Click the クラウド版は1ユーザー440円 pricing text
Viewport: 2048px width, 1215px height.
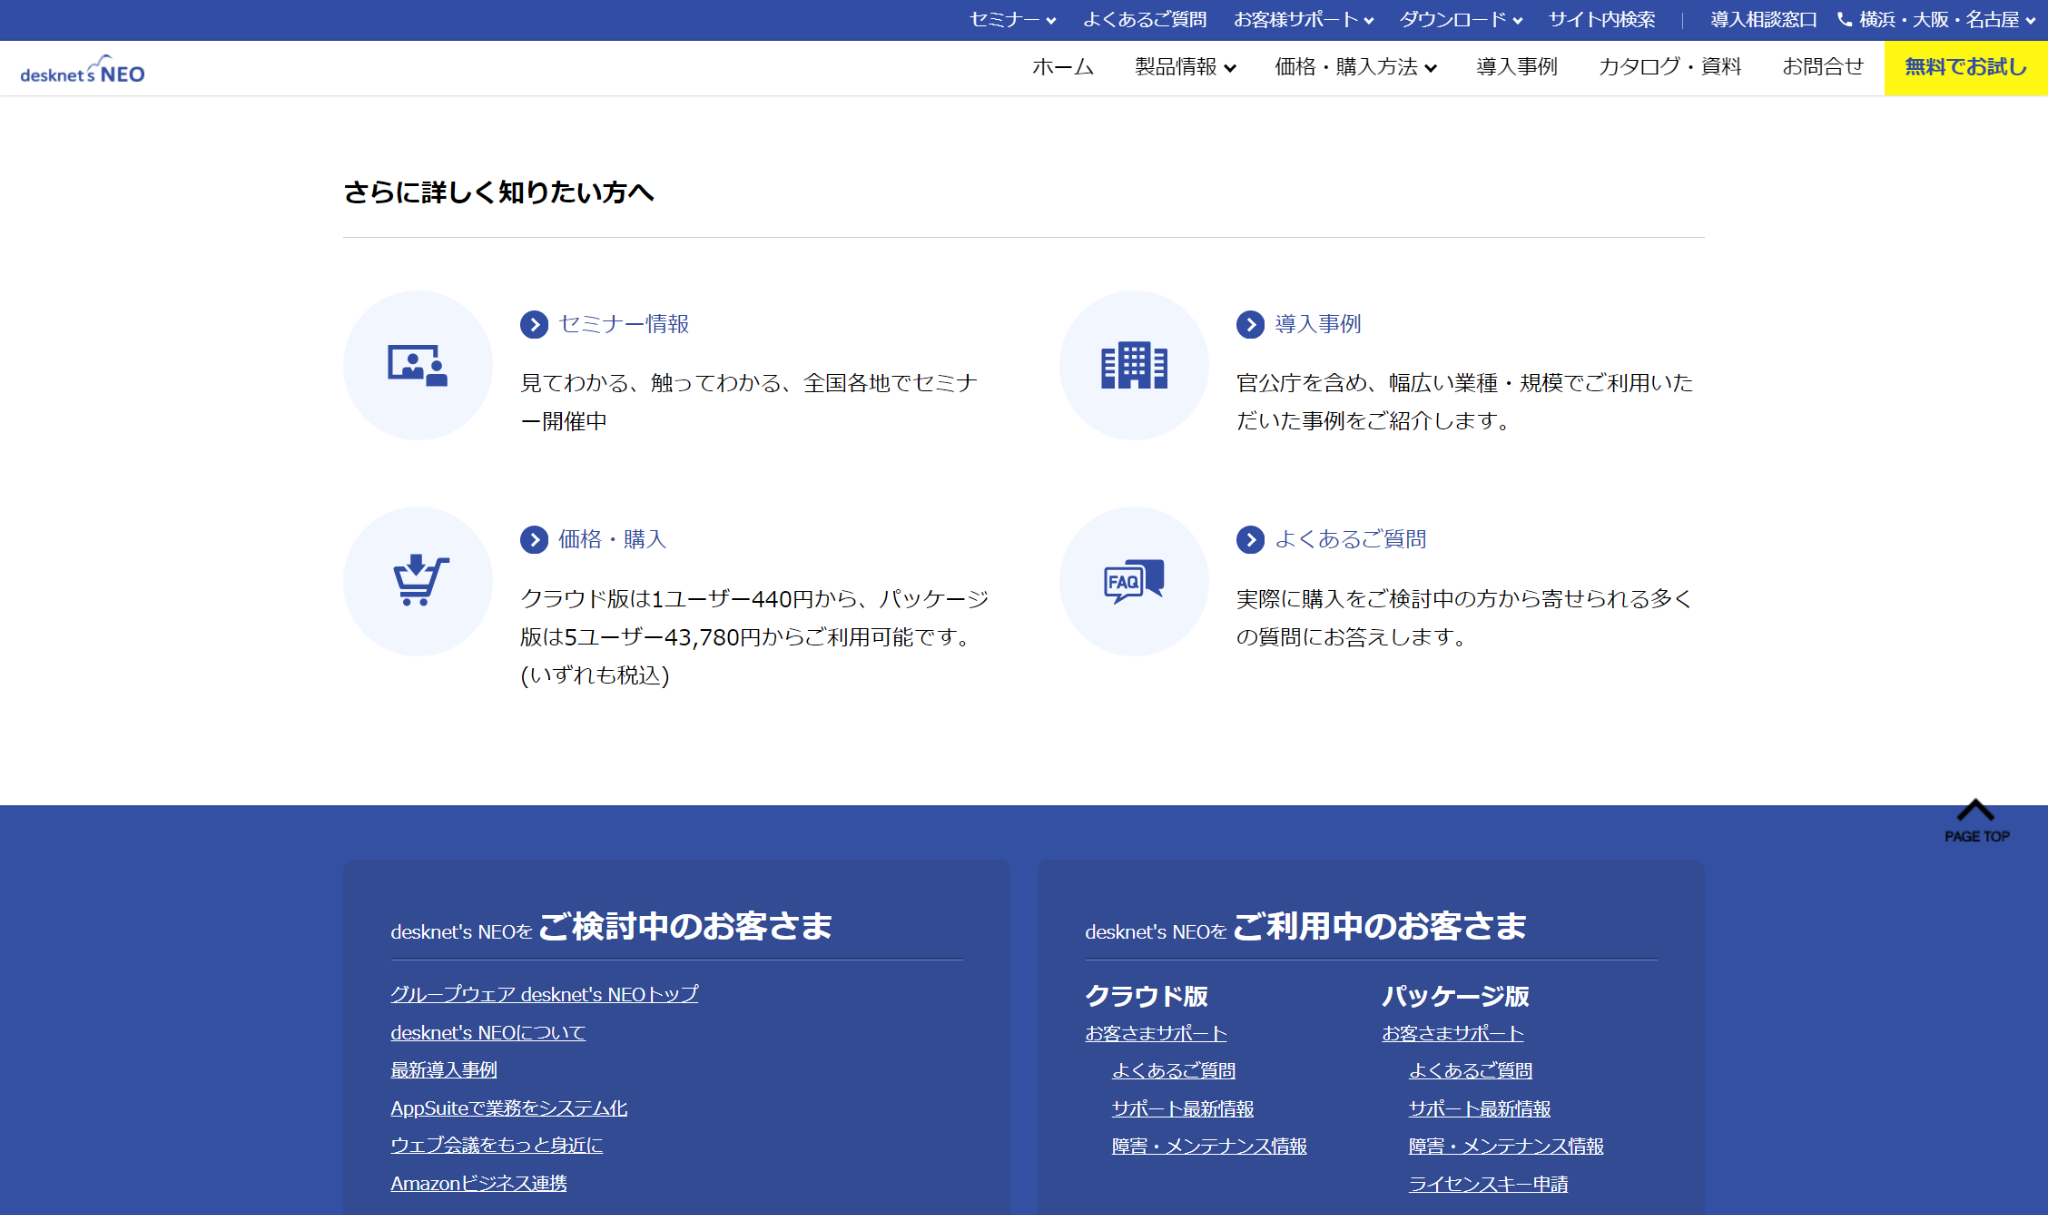(755, 637)
